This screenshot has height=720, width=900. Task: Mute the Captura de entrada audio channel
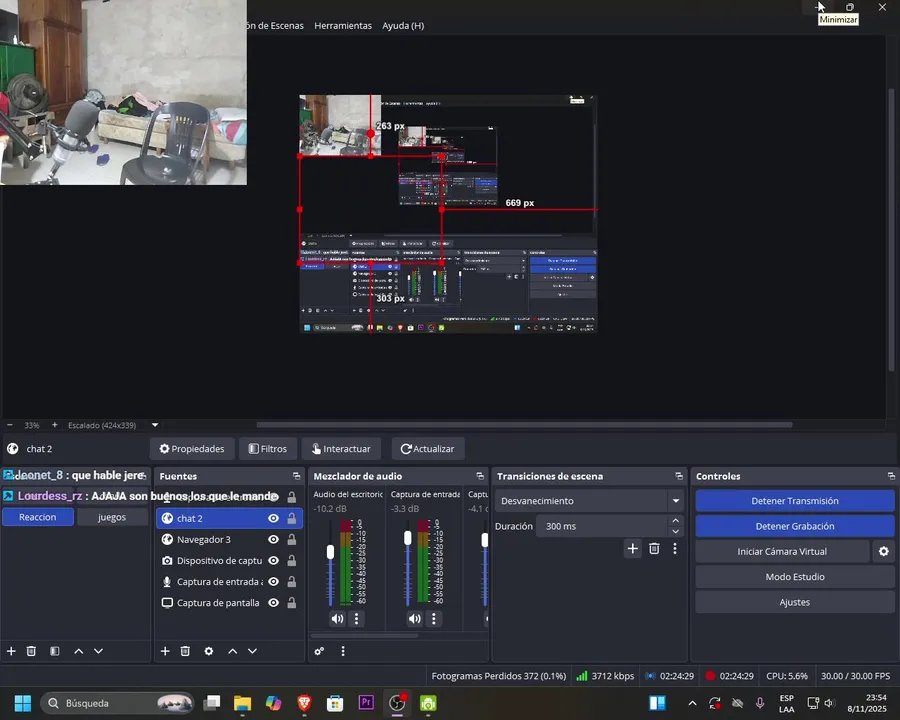click(x=414, y=618)
